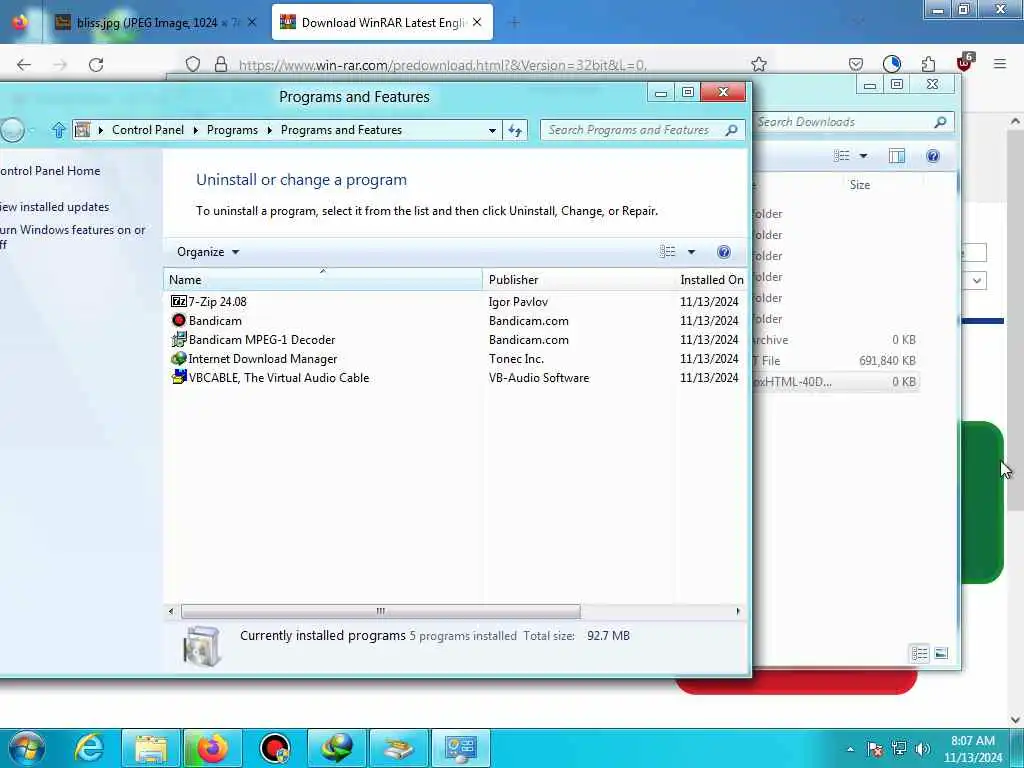Expand the address bar history dropdown
The width and height of the screenshot is (1024, 768).
coord(492,130)
